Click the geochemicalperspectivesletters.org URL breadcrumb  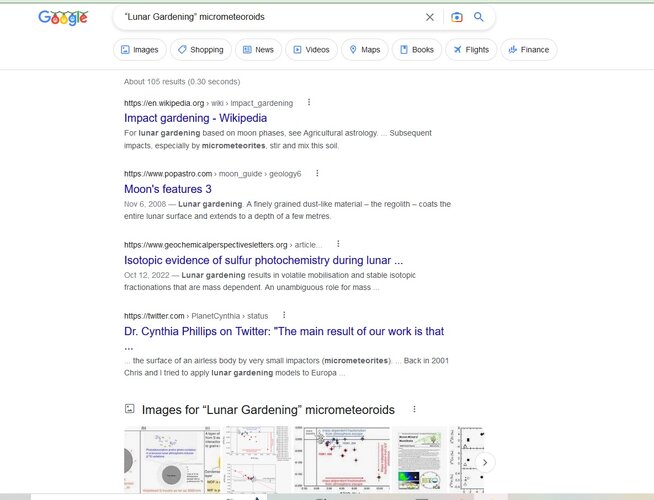click(223, 245)
